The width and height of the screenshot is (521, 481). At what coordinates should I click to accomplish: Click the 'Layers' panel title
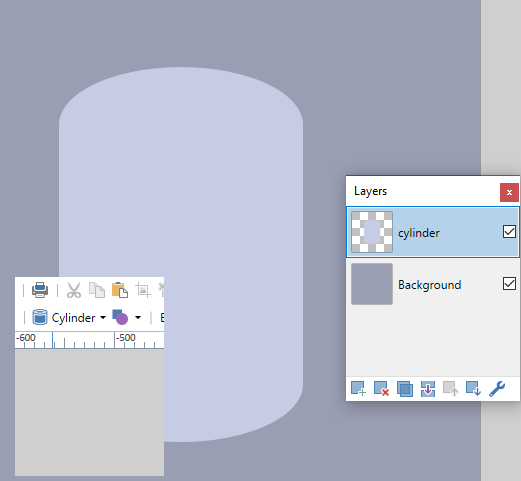tap(370, 191)
